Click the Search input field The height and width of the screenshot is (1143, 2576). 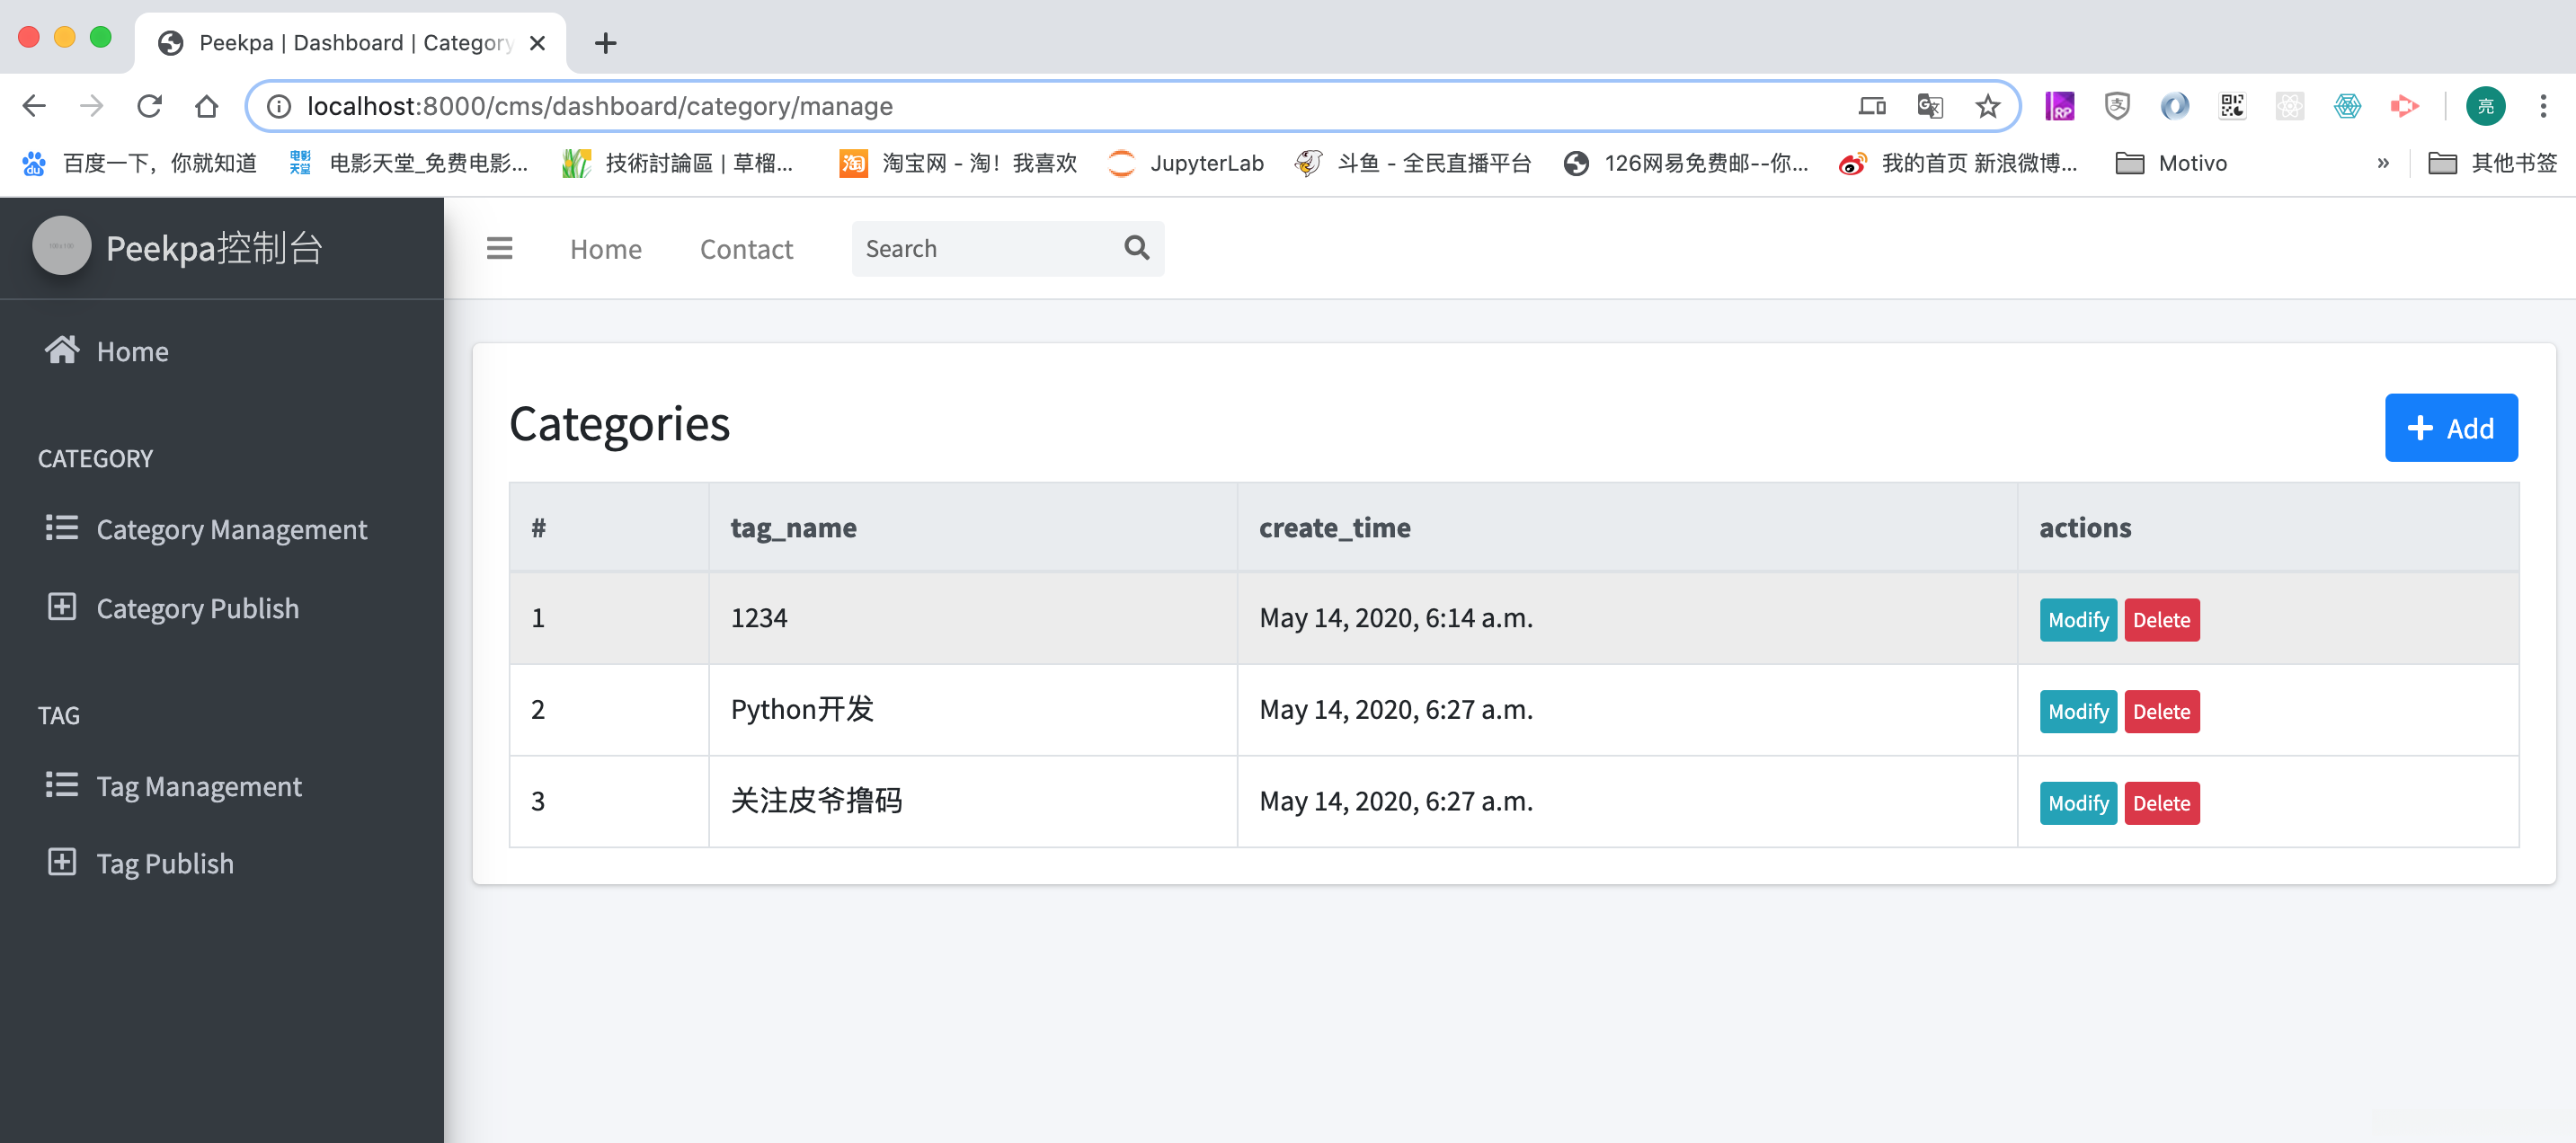point(985,249)
